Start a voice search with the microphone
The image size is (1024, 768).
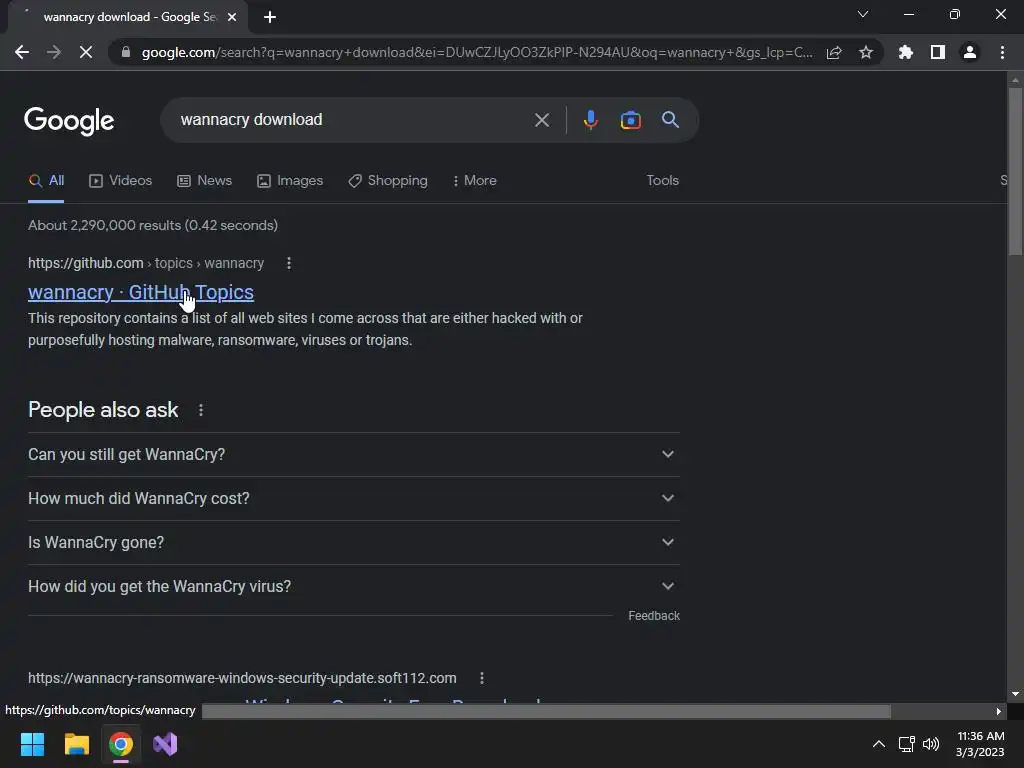point(590,120)
